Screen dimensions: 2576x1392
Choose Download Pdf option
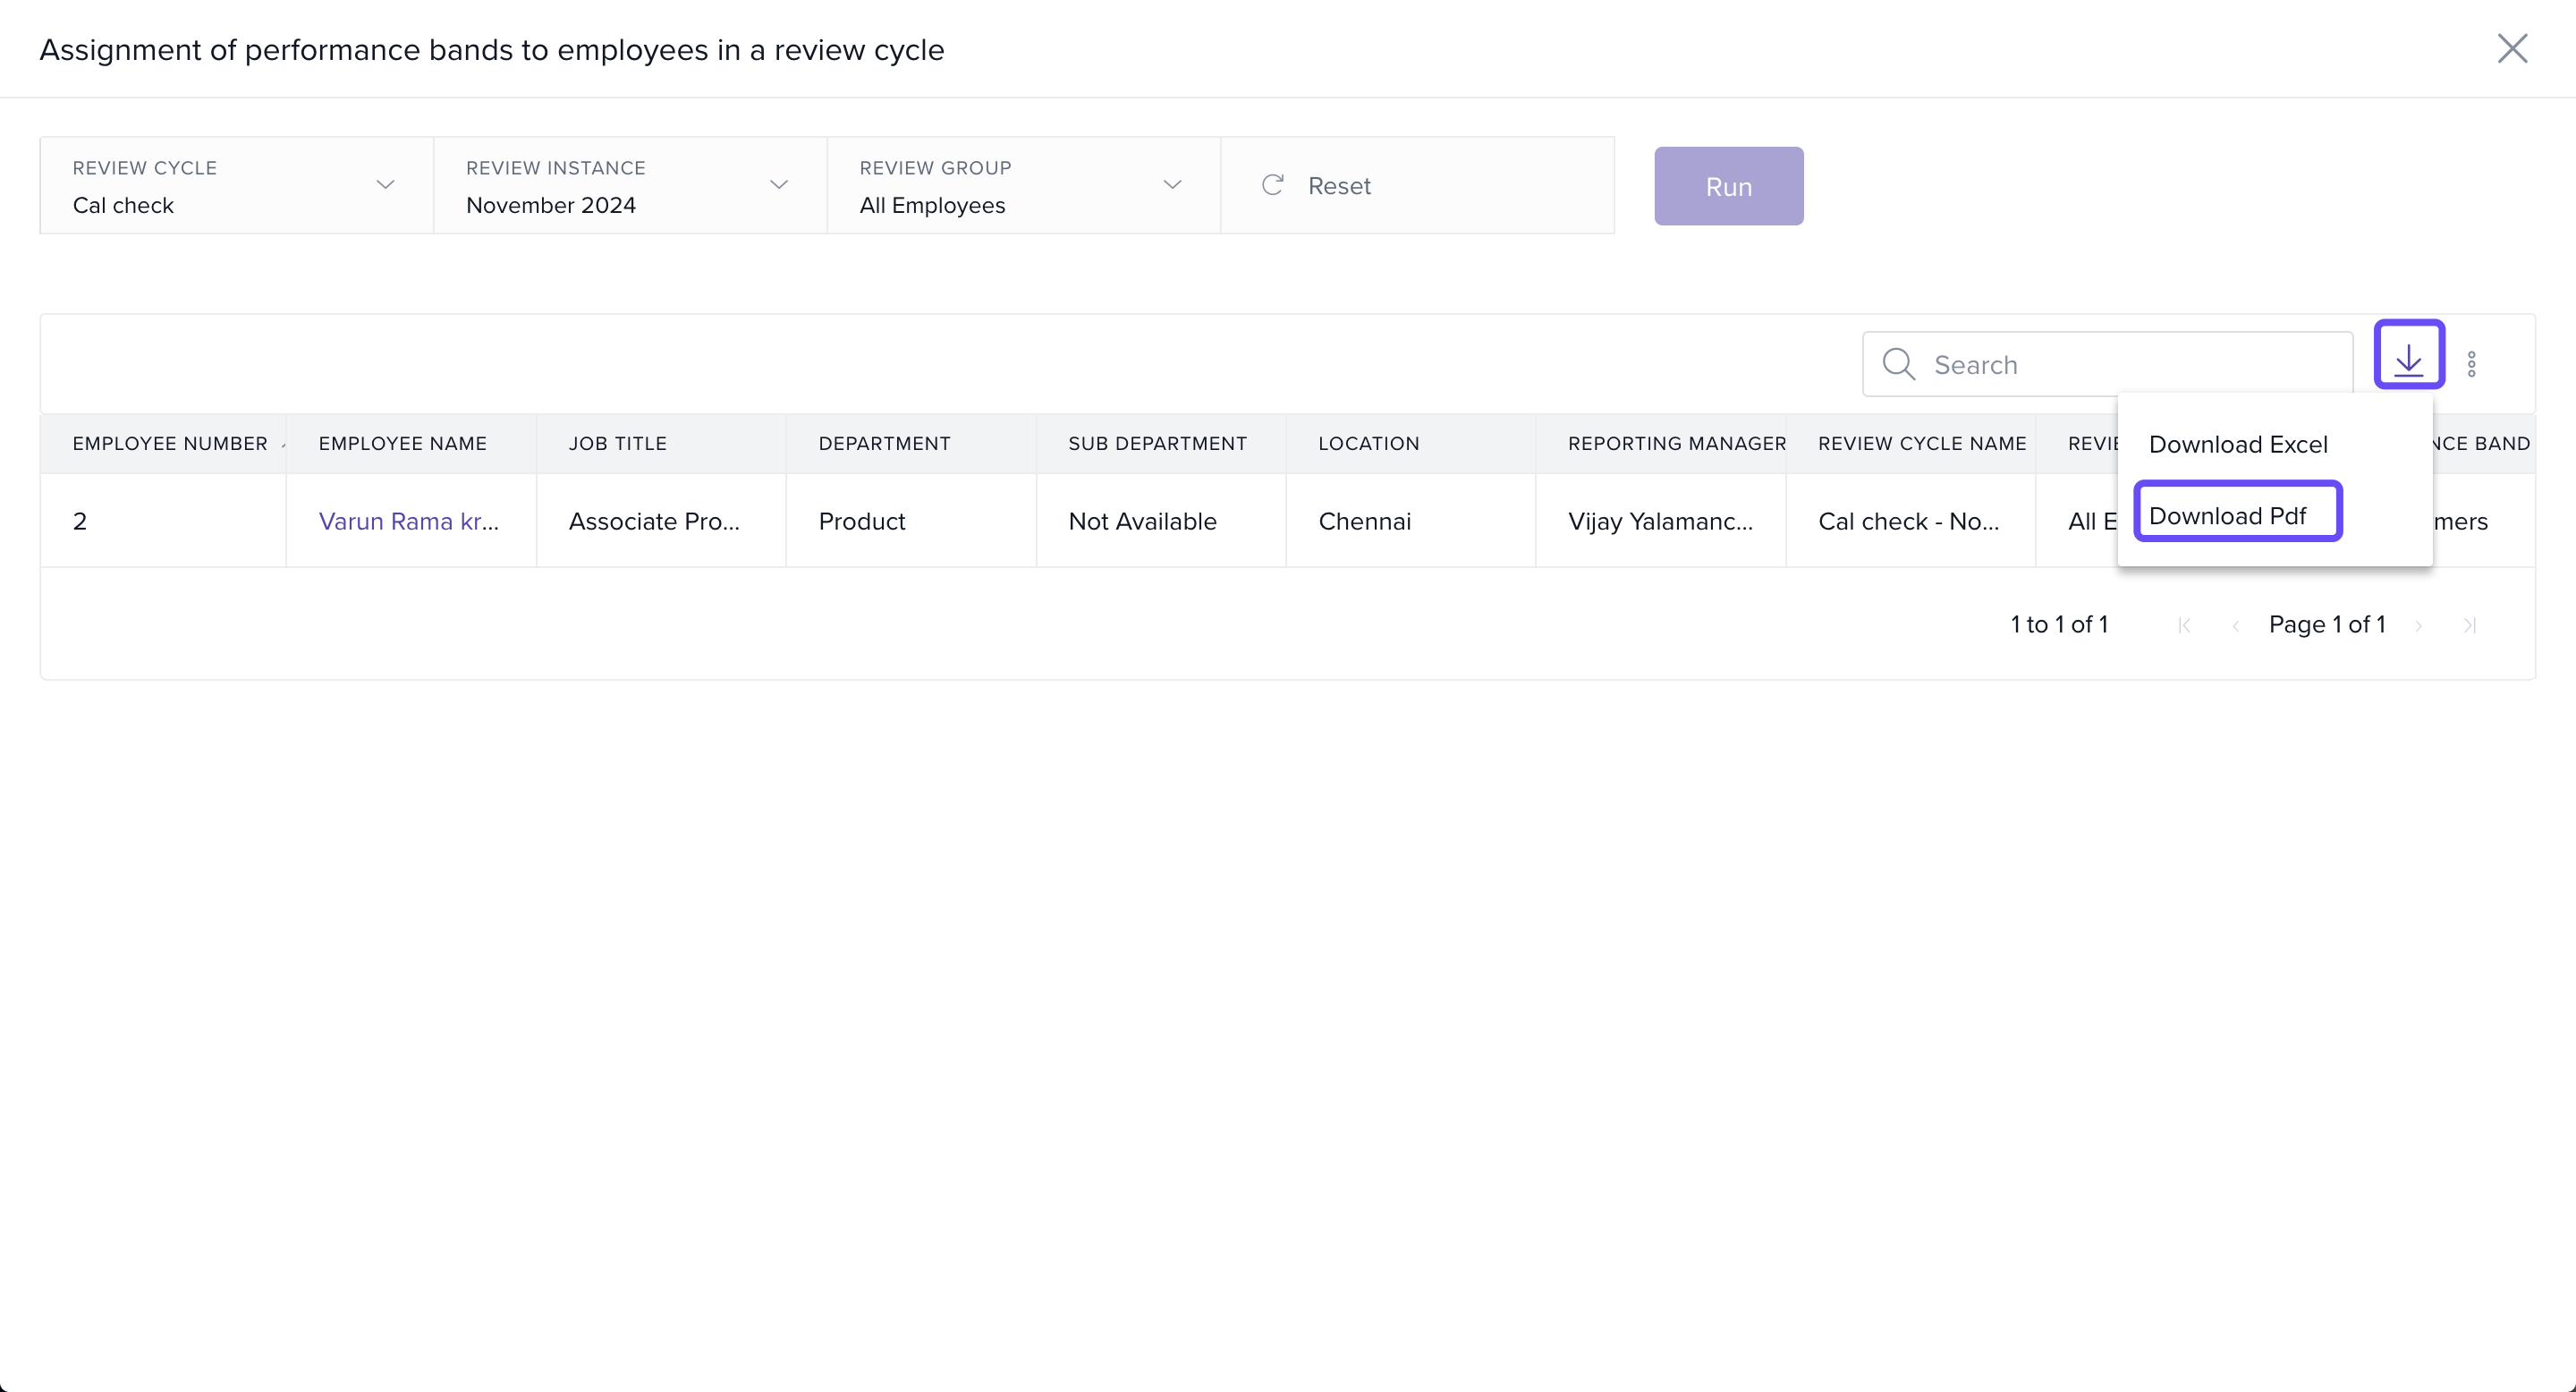(2227, 516)
